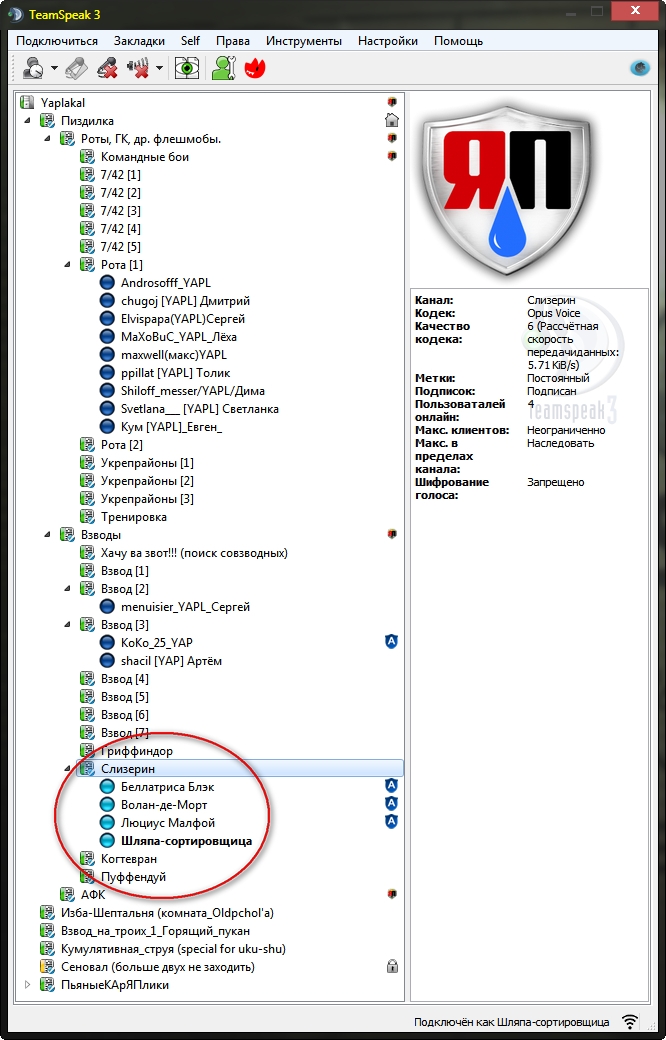666x1040 pixels.
Task: Mute microphone via toolbar icon
Action: coord(107,68)
